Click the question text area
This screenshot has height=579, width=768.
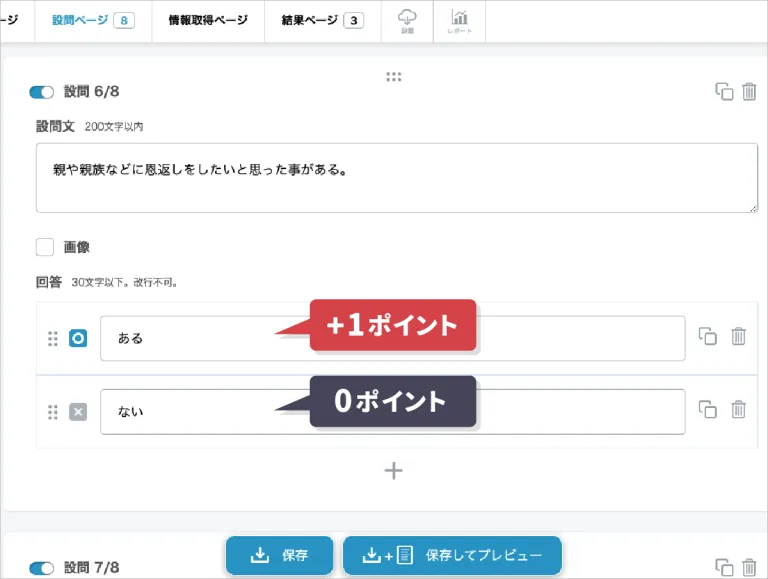click(x=397, y=178)
